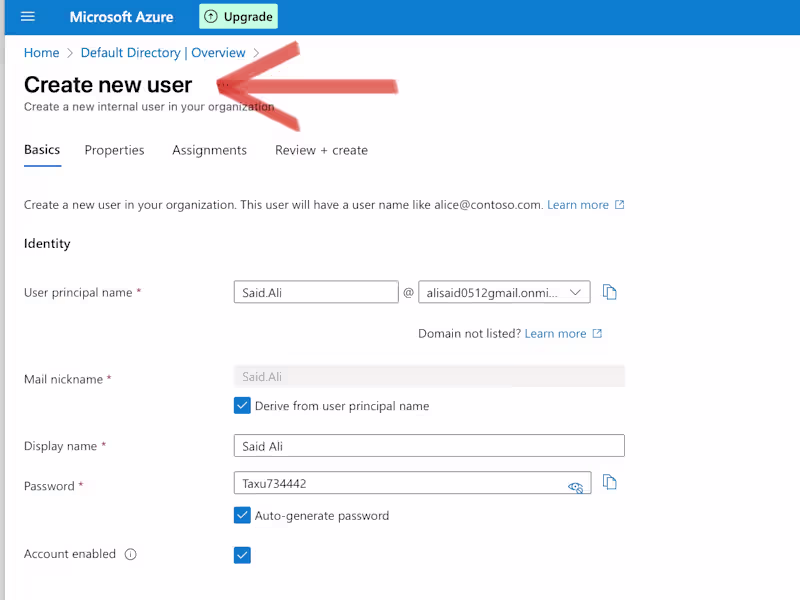Viewport: 800px width, 600px height.
Task: View the Account enabled info tooltip
Action: (130, 553)
